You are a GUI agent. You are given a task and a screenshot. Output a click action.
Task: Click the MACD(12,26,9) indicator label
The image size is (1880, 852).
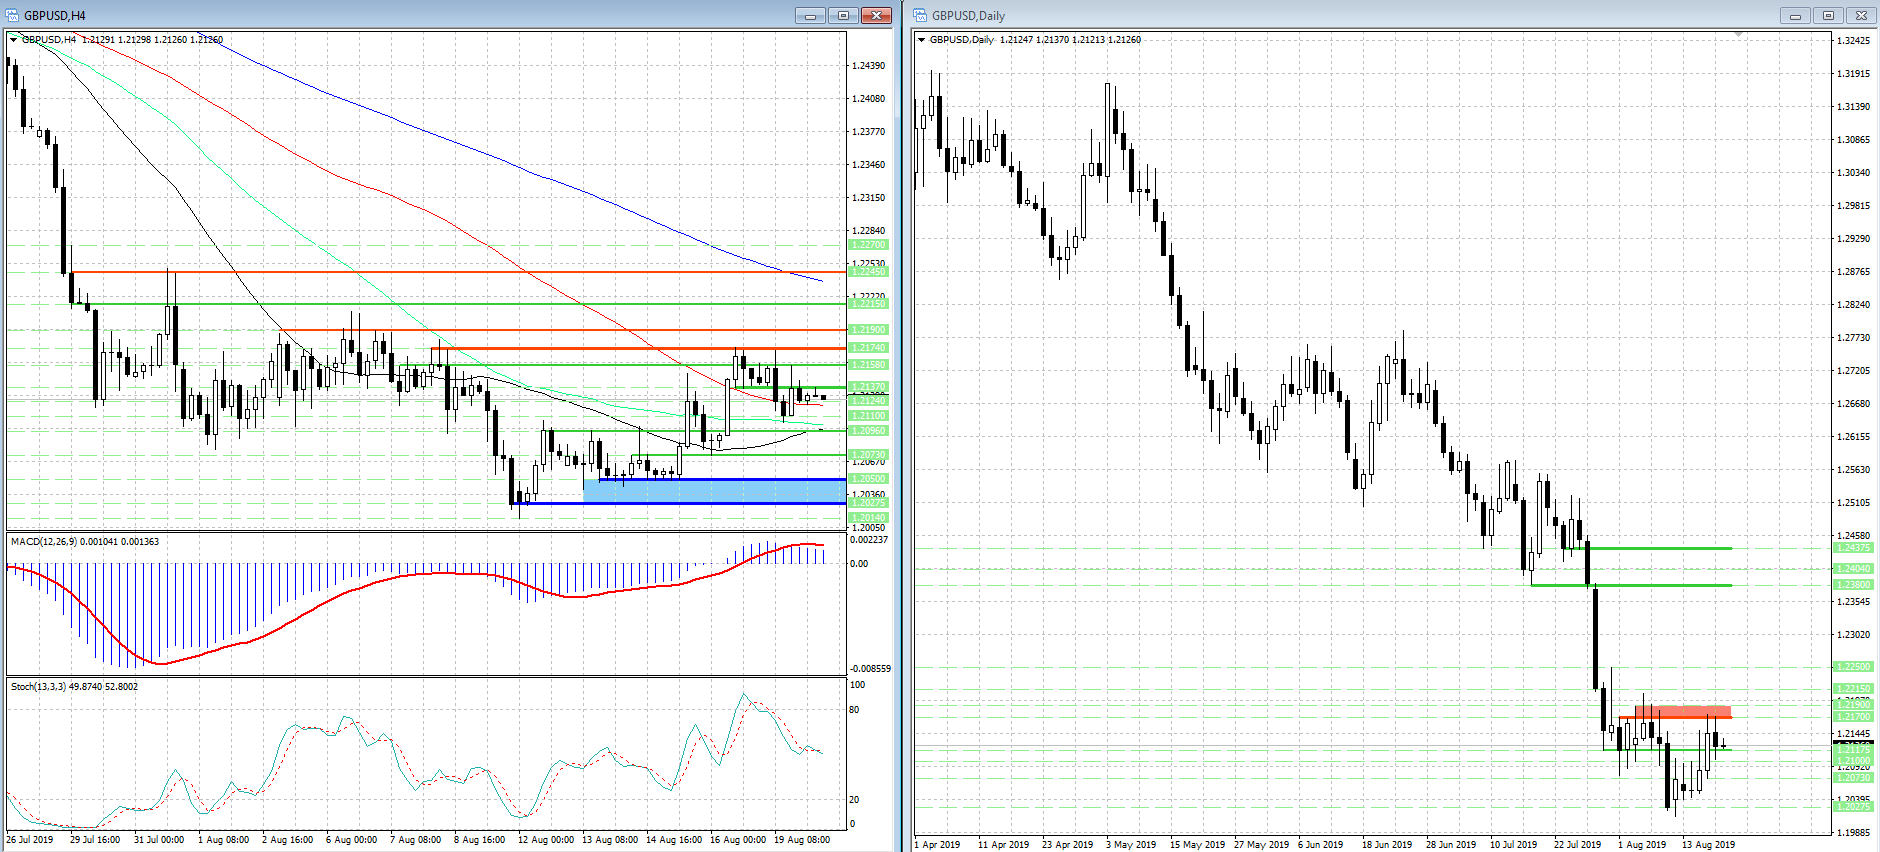pyautogui.click(x=84, y=542)
